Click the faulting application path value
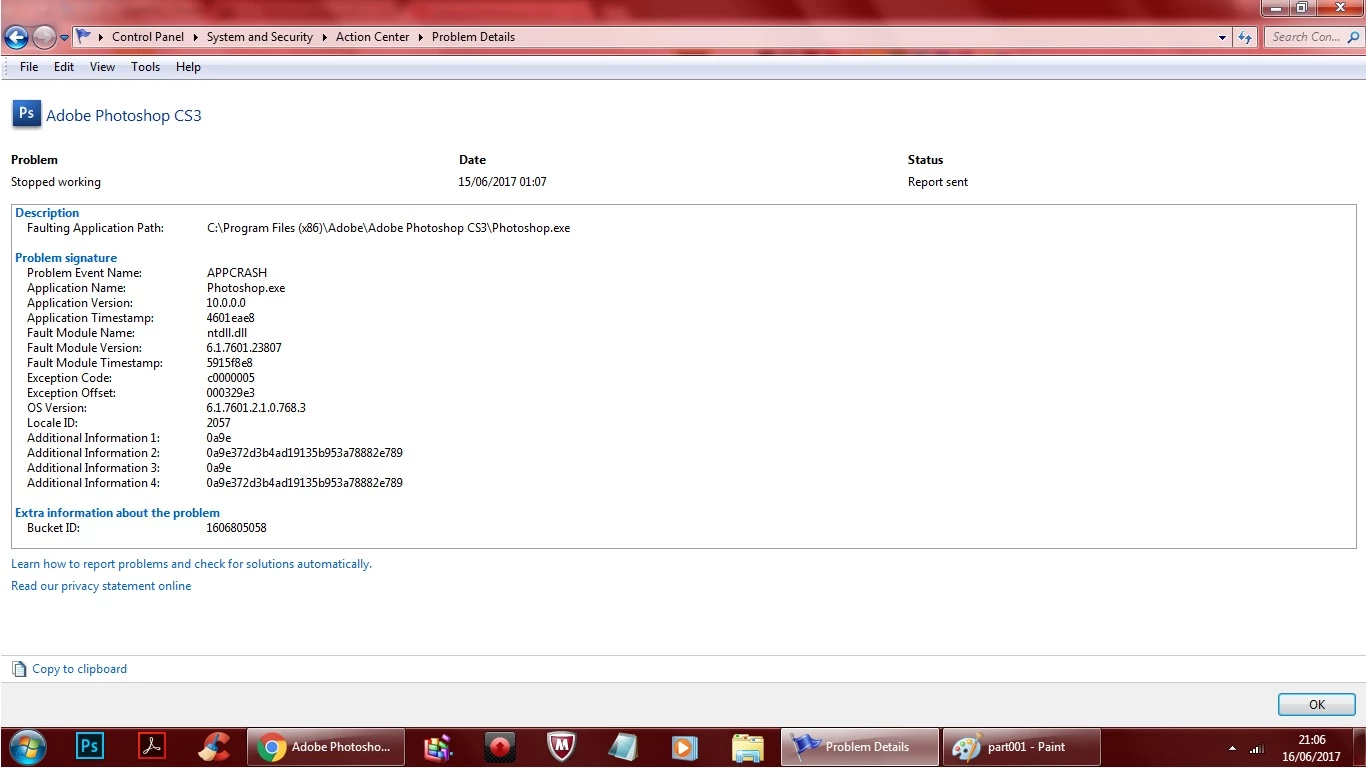Screen dimensions: 1366x768 388,228
